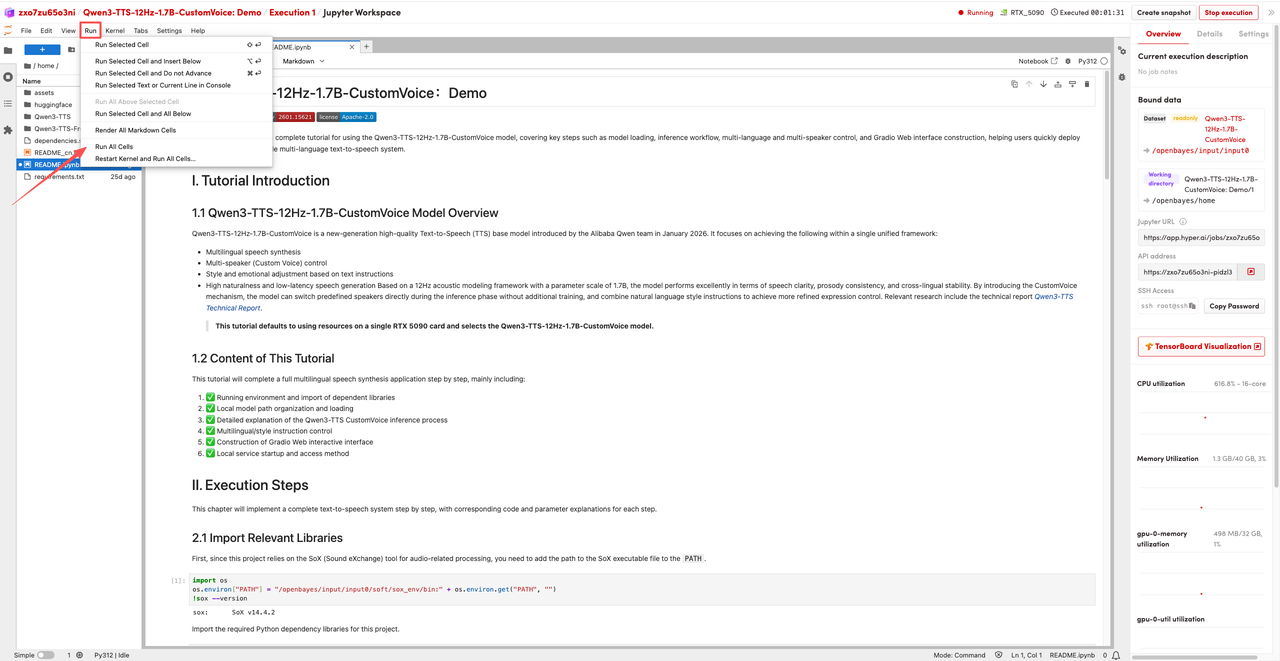Viewport: 1280px width, 661px height.
Task: Click the duplicate cell icon
Action: tap(1014, 84)
